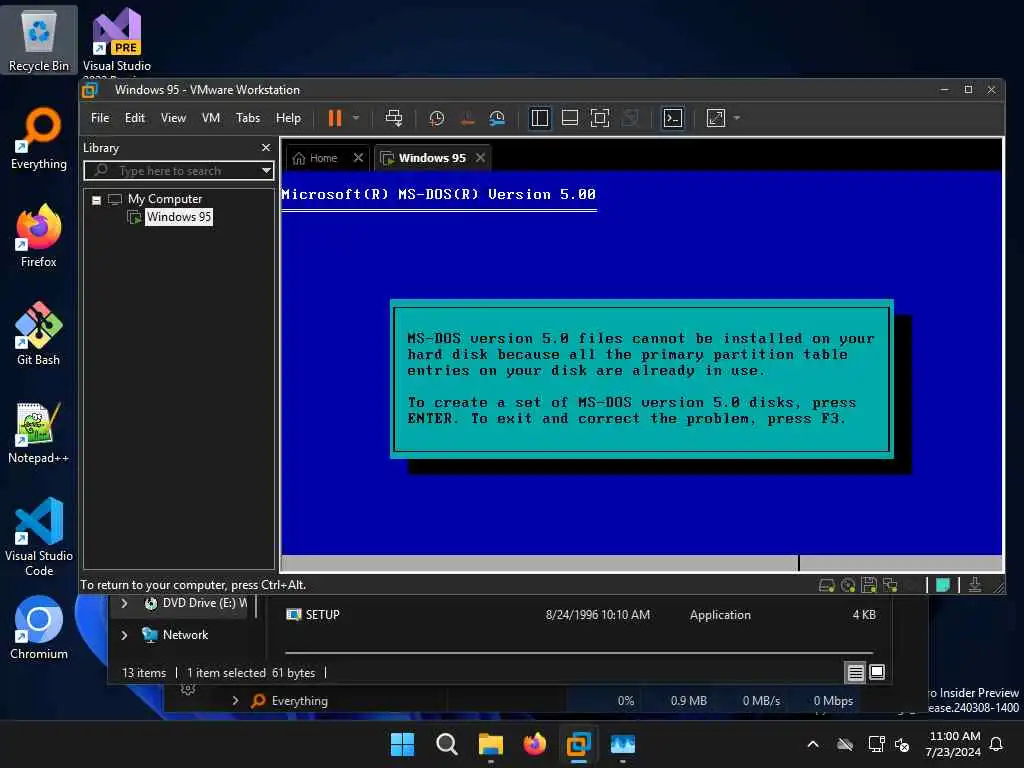Image resolution: width=1024 pixels, height=768 pixels.
Task: Expand DVD Drive (E:) in File Explorer
Action: coord(124,603)
